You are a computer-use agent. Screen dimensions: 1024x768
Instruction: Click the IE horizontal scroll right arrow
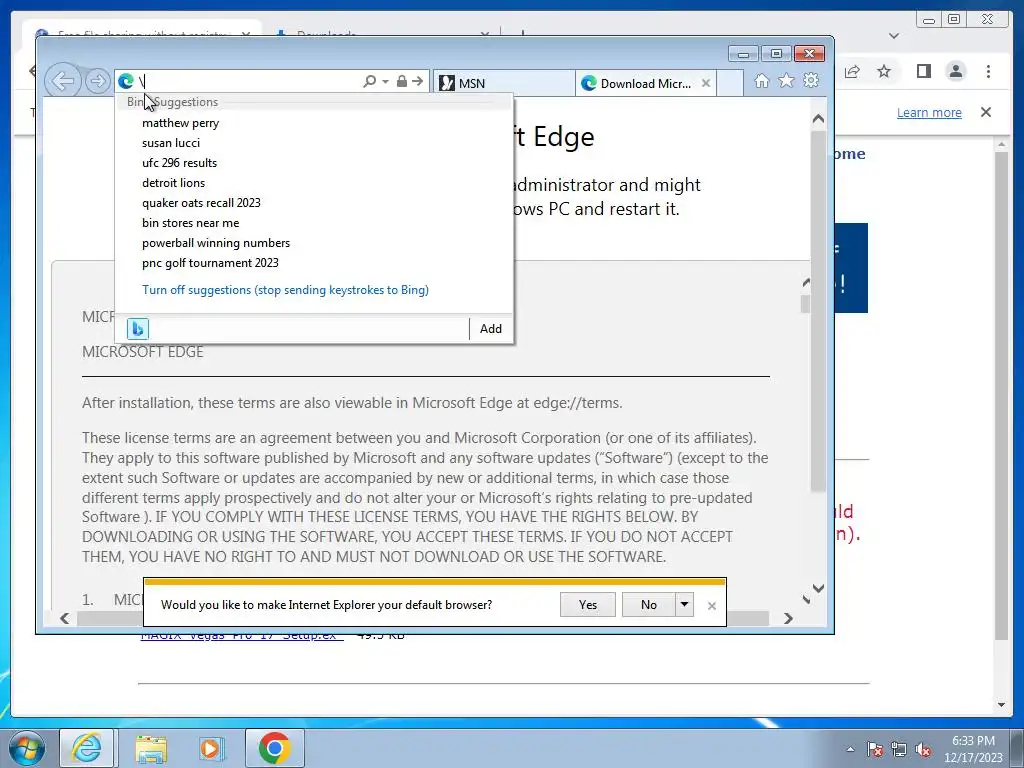(788, 618)
